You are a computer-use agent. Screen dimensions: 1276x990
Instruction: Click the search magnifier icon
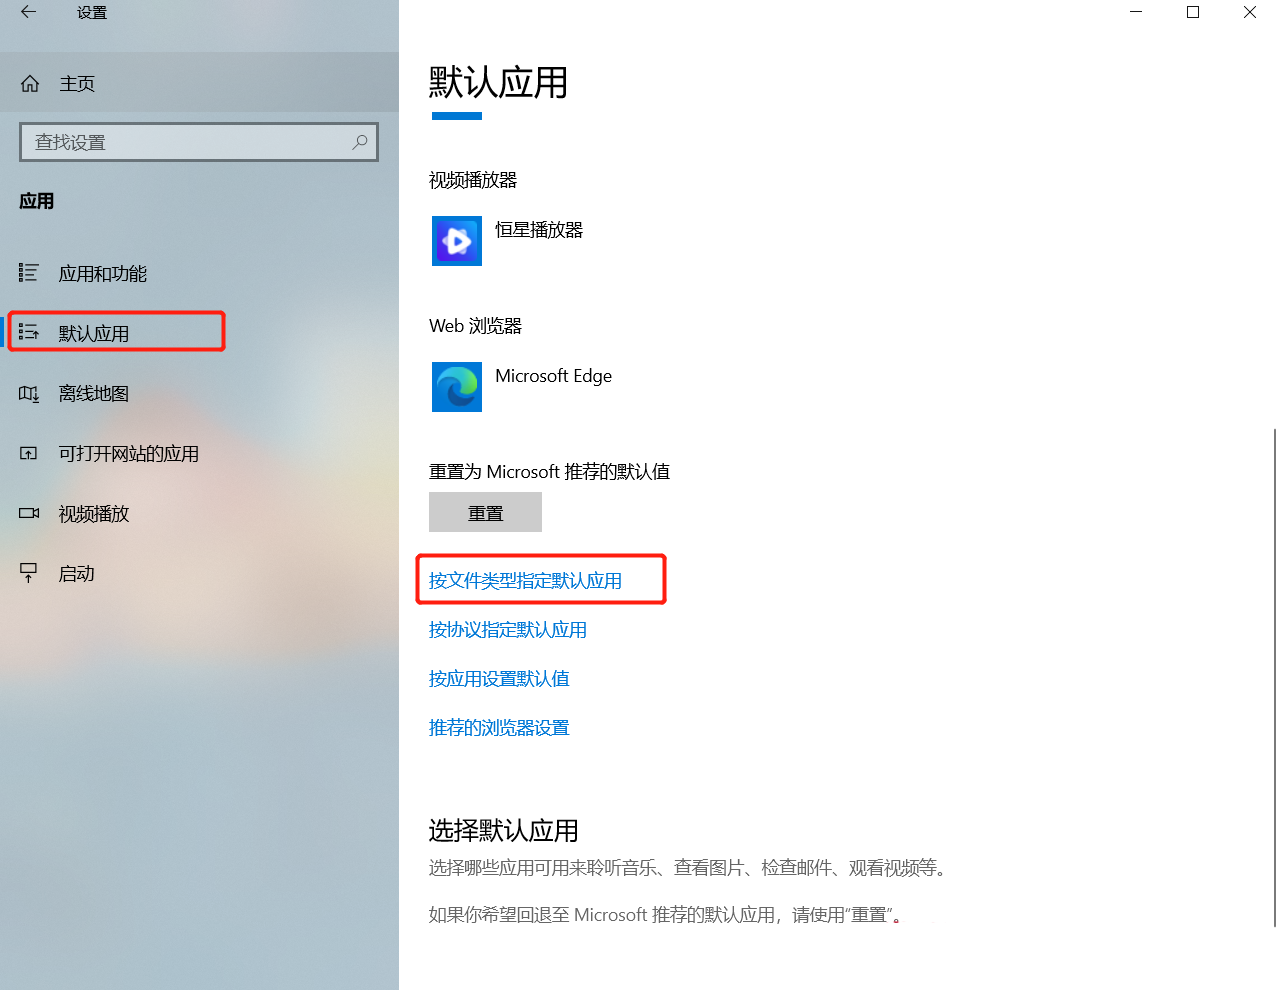point(360,142)
